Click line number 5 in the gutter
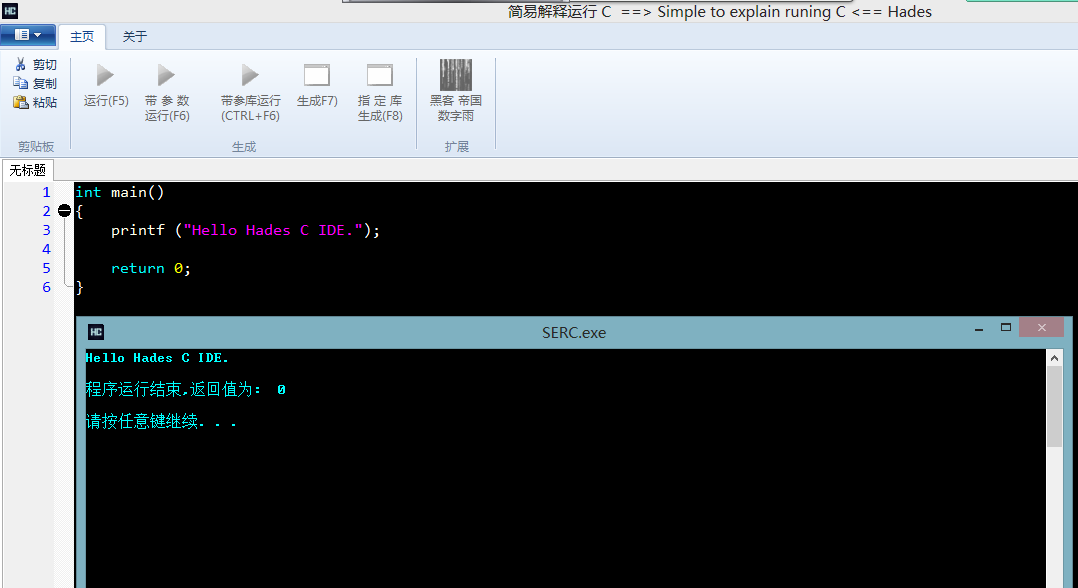This screenshot has height=588, width=1078. pos(46,268)
